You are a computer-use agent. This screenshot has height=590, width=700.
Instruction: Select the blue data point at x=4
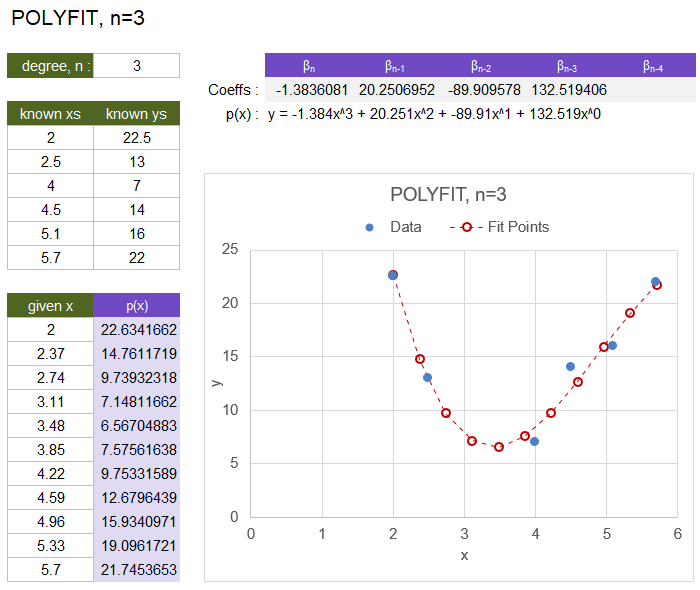coord(534,441)
